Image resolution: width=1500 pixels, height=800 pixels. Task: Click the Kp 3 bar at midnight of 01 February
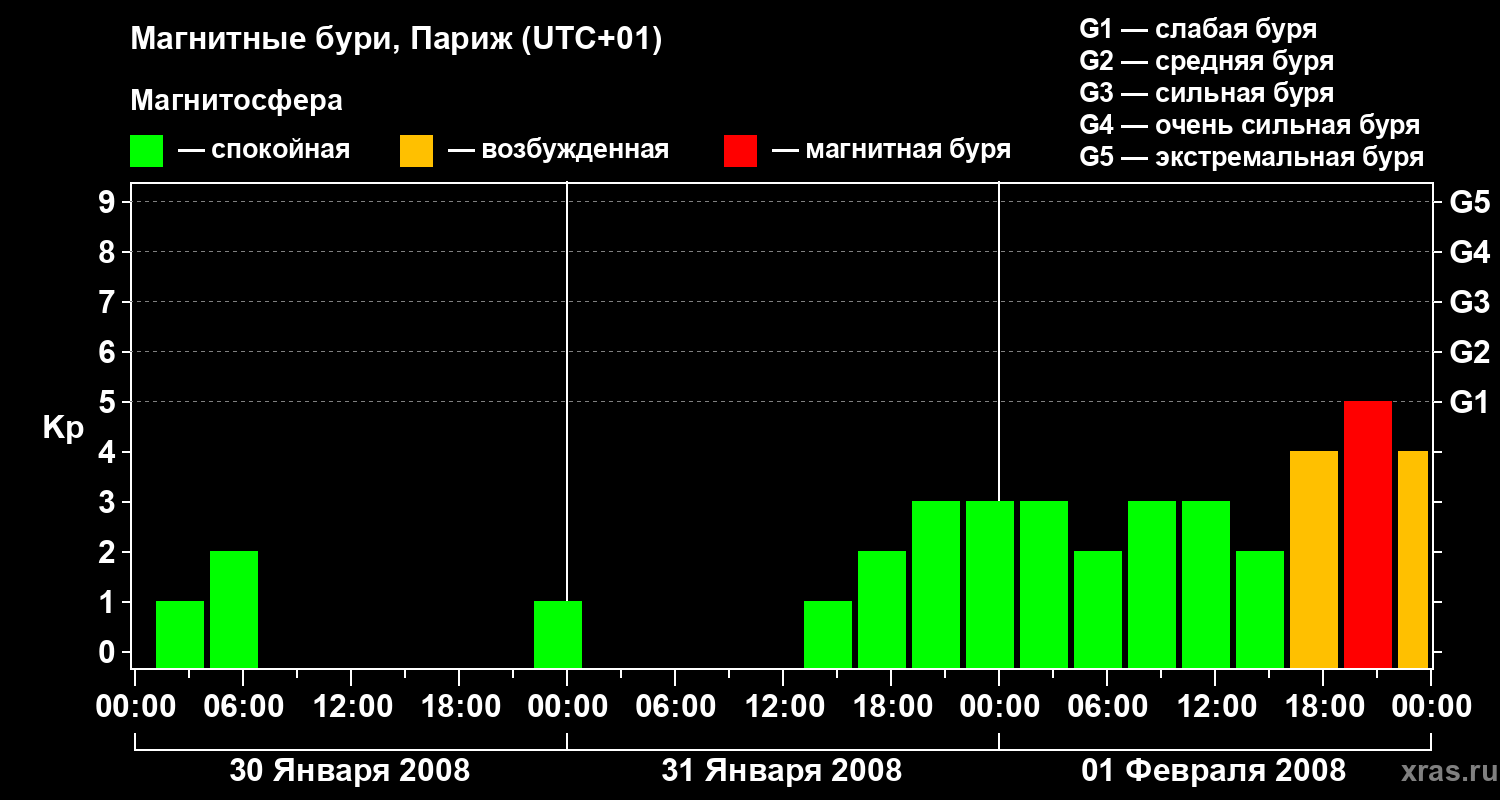coord(990,584)
